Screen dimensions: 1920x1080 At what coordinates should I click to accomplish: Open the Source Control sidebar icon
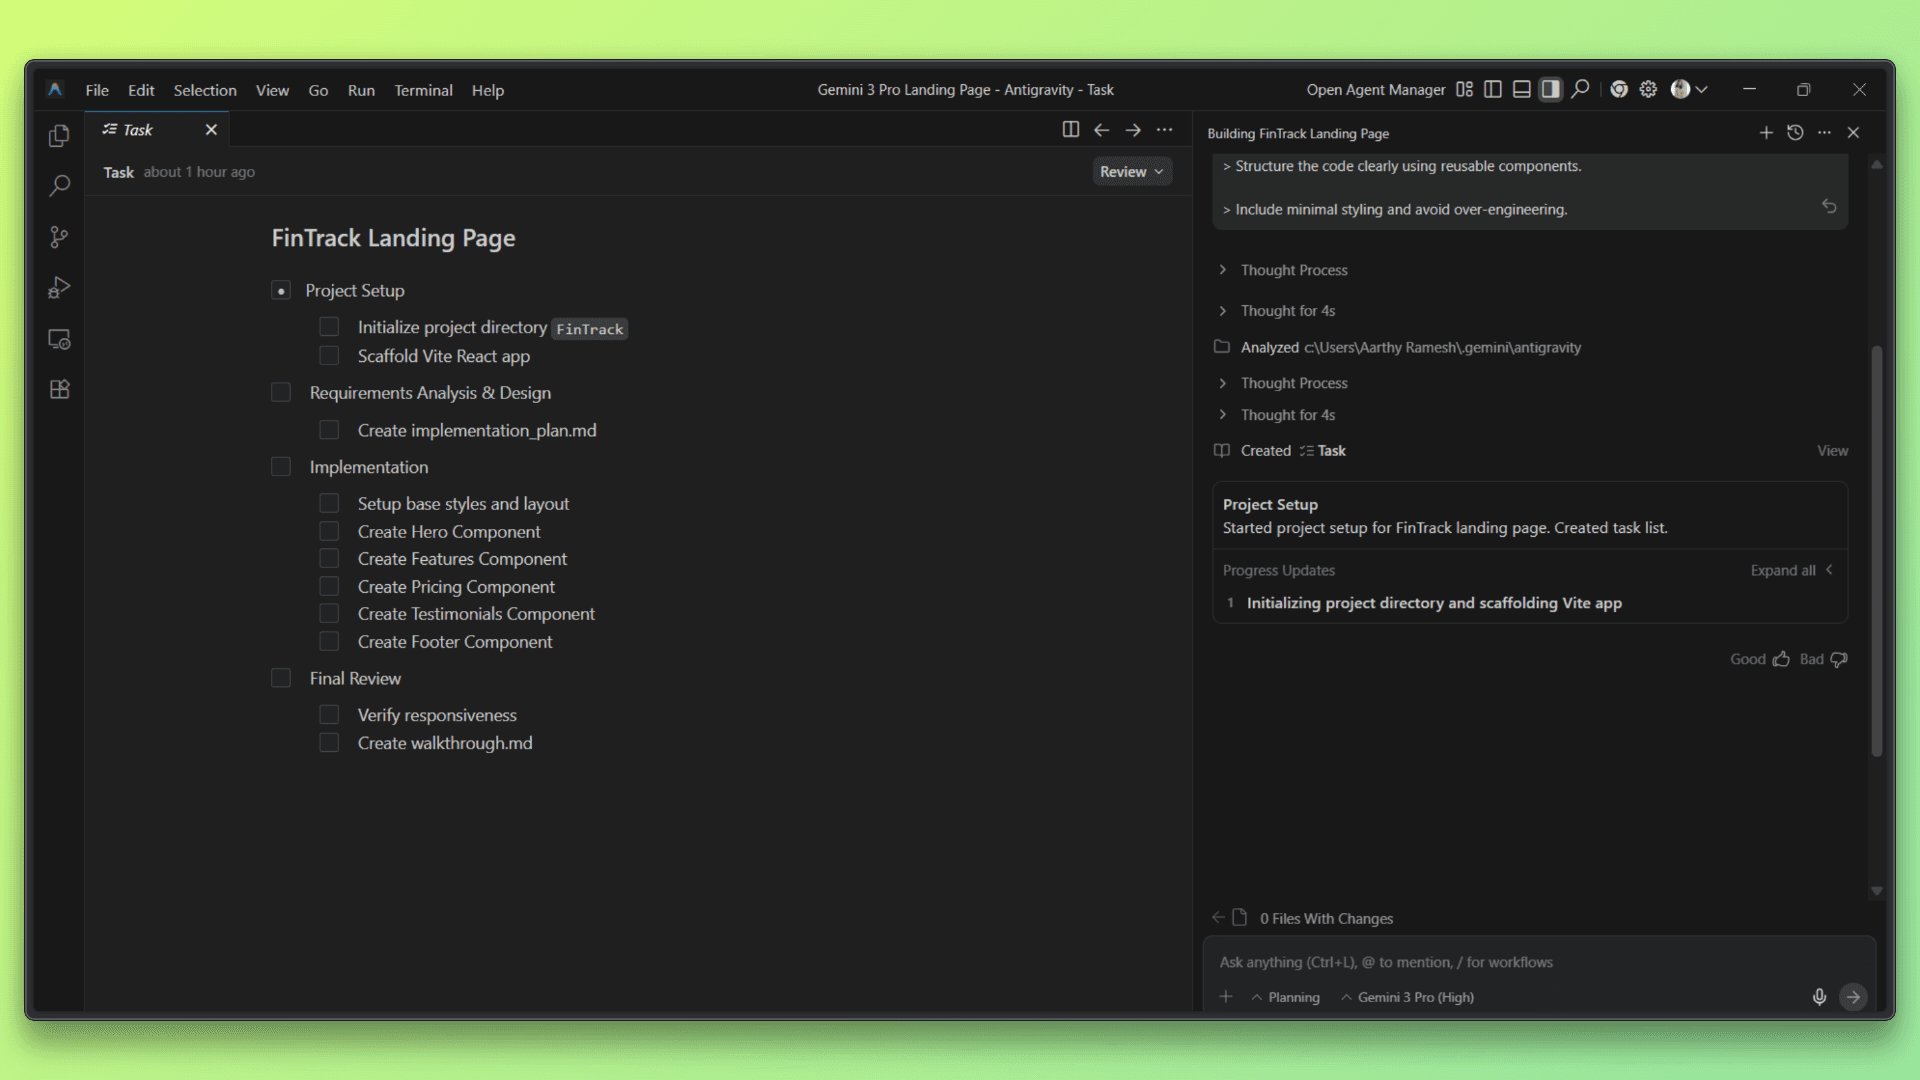59,237
